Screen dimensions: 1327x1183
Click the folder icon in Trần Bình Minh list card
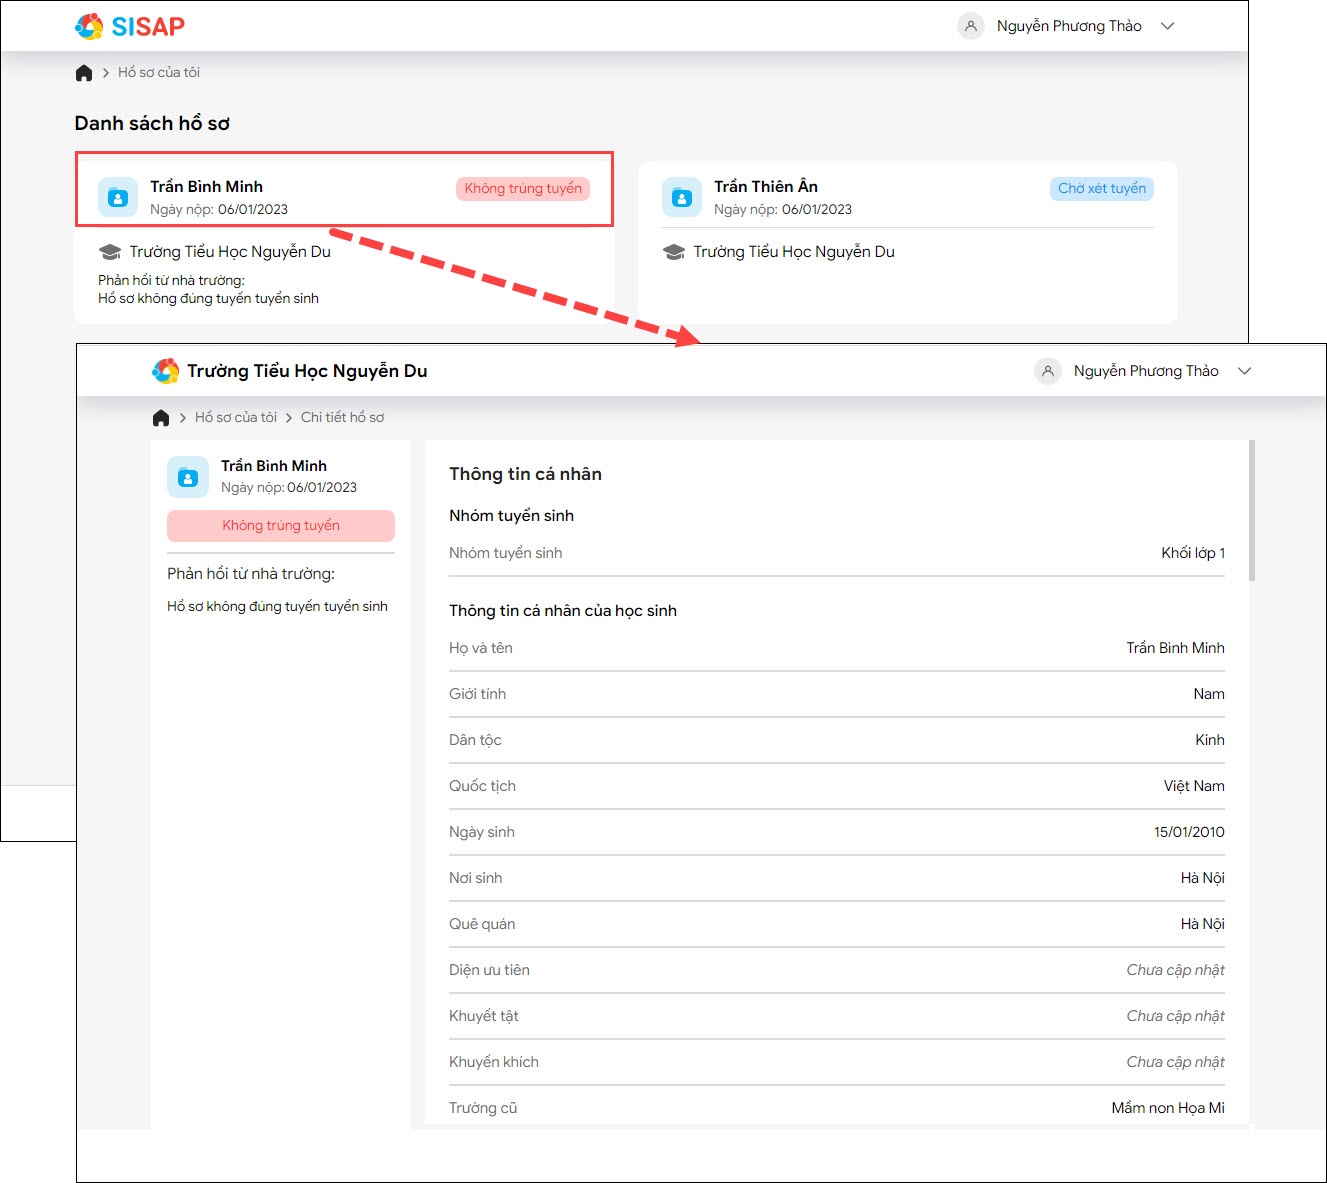coord(118,197)
